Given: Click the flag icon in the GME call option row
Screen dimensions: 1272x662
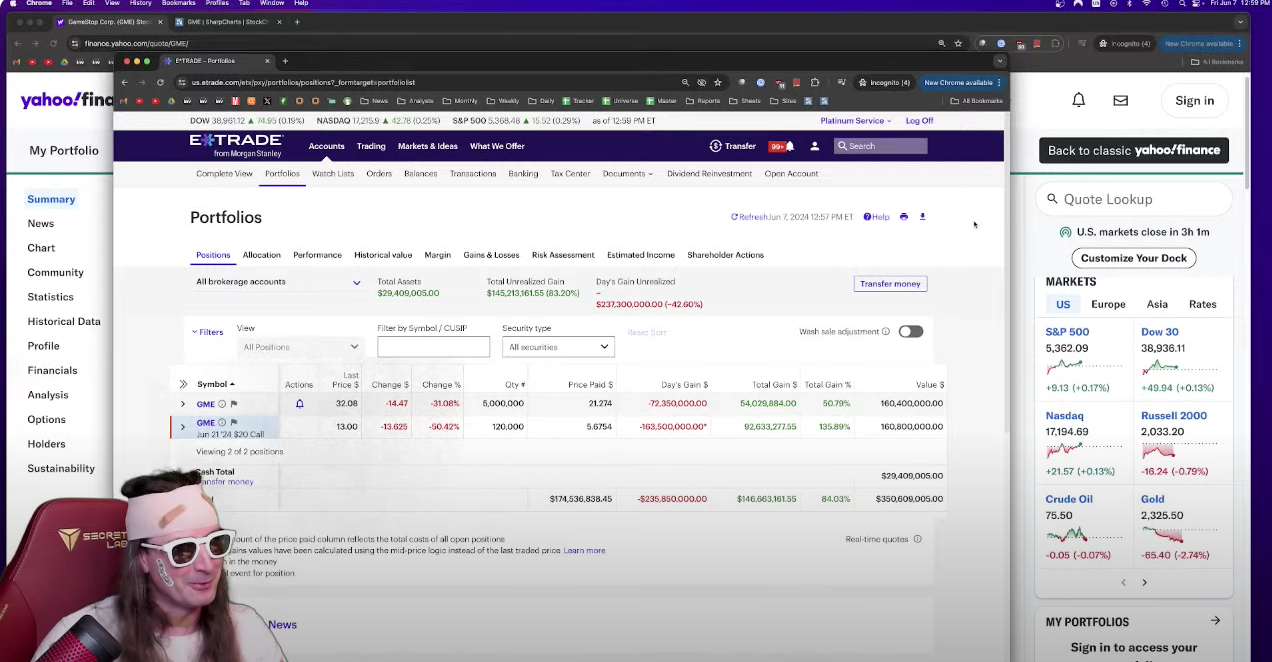Looking at the screenshot, I should [x=234, y=423].
